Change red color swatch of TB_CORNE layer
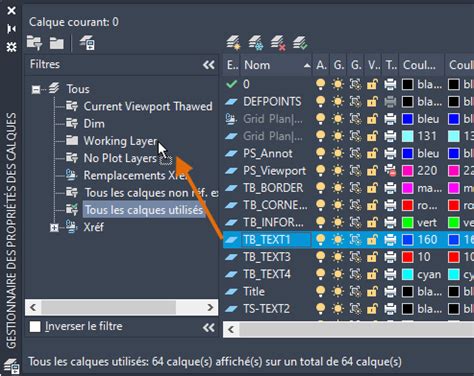The image size is (474, 376). pyautogui.click(x=407, y=205)
